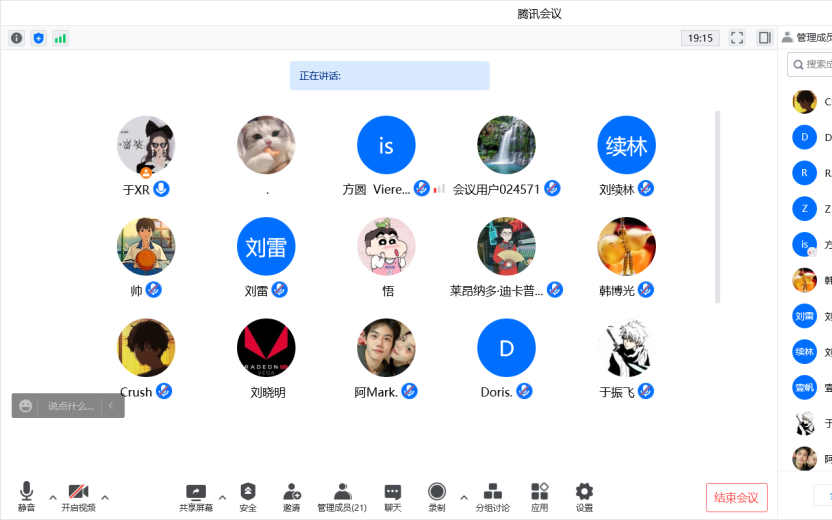
Task: Start recording with 录制
Action: coord(437,497)
